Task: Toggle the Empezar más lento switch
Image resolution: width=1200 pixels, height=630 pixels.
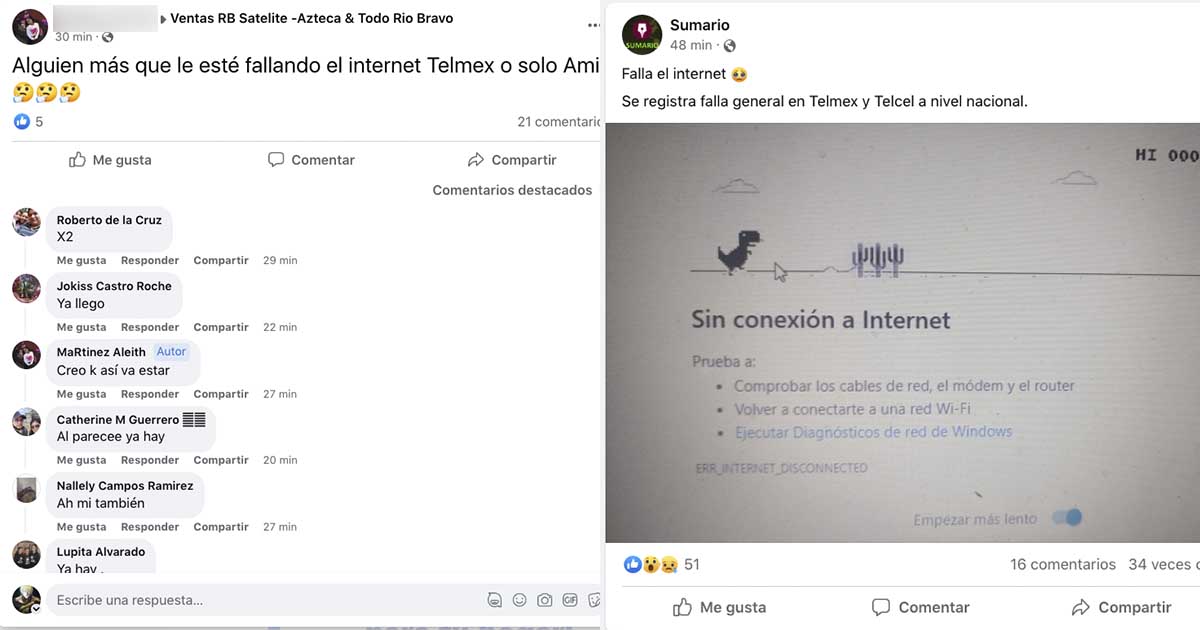Action: point(1068,518)
